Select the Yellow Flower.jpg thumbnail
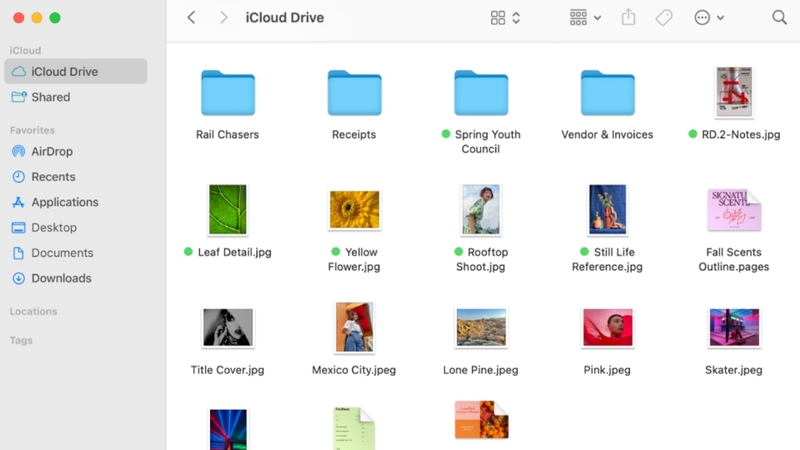The width and height of the screenshot is (800, 450). click(x=354, y=210)
